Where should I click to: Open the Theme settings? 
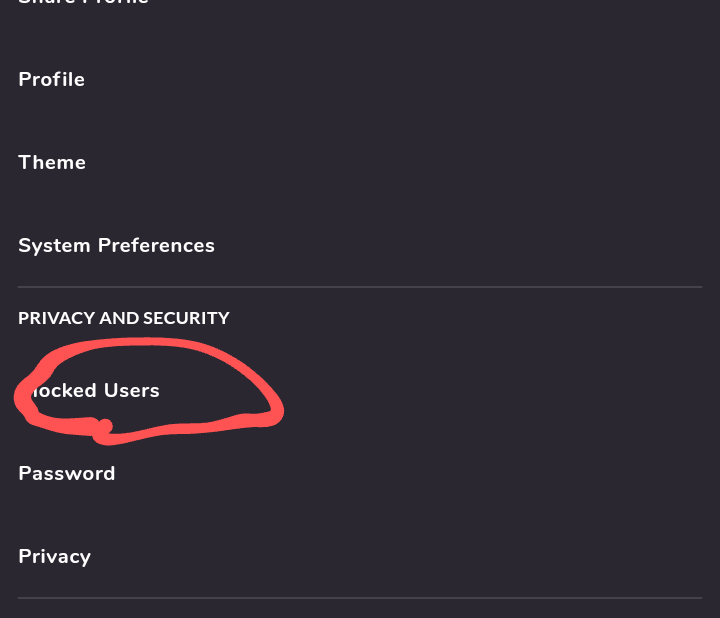(x=52, y=163)
